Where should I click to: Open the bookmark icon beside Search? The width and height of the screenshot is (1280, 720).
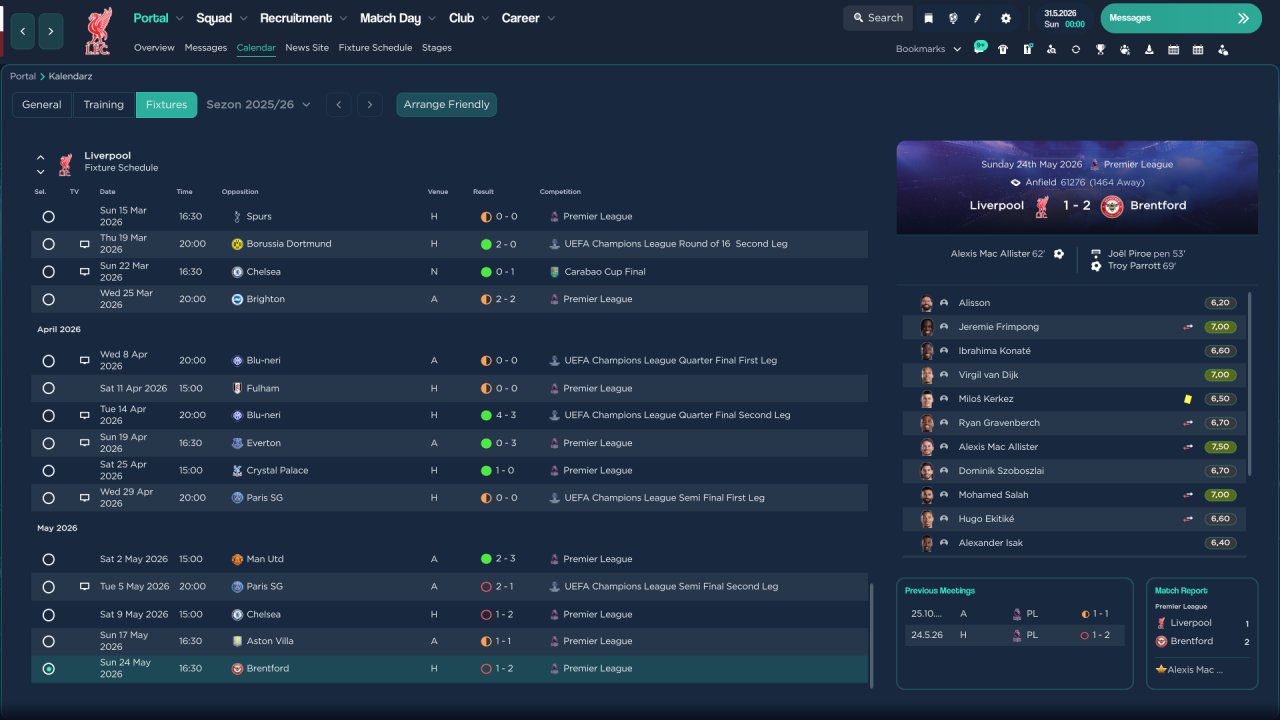[x=928, y=18]
